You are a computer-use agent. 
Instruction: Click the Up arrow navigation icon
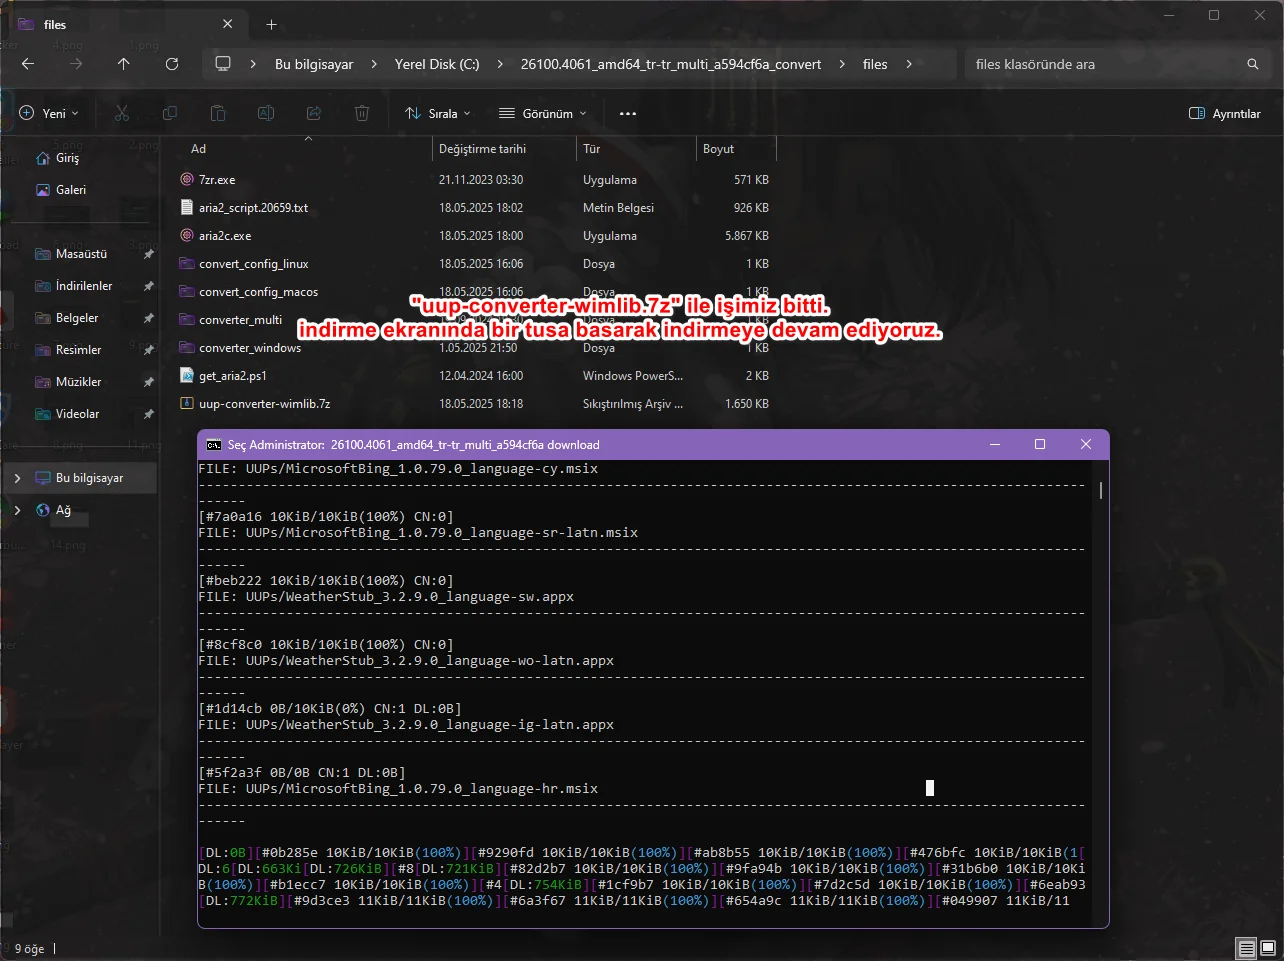pos(124,64)
